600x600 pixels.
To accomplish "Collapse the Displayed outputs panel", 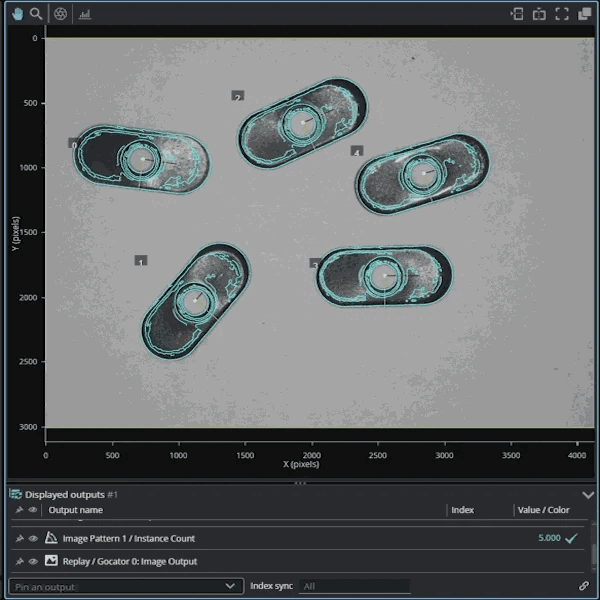I will point(587,494).
